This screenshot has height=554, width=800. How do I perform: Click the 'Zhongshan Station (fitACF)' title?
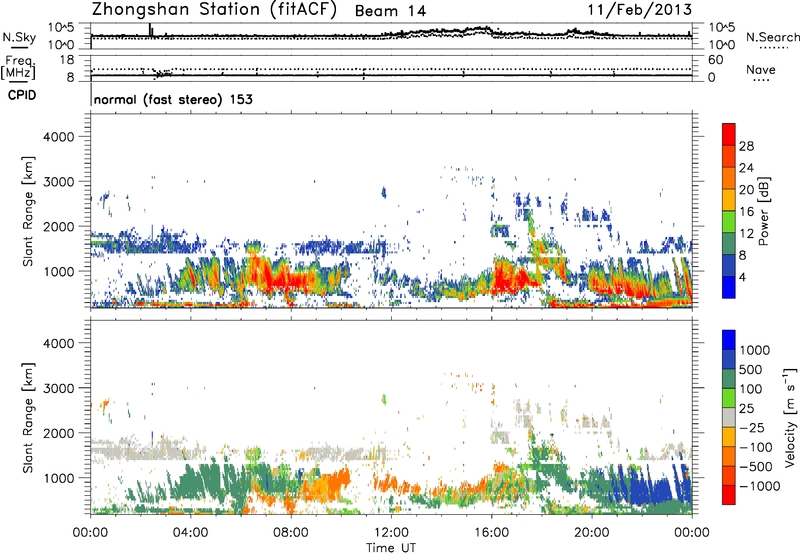point(214,10)
